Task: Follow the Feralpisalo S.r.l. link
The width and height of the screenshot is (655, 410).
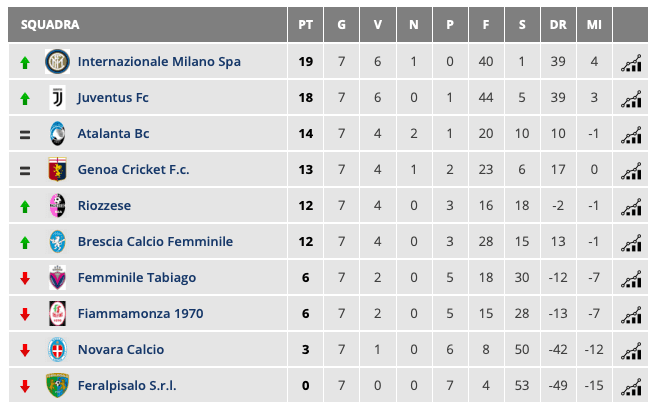Action: (126, 386)
